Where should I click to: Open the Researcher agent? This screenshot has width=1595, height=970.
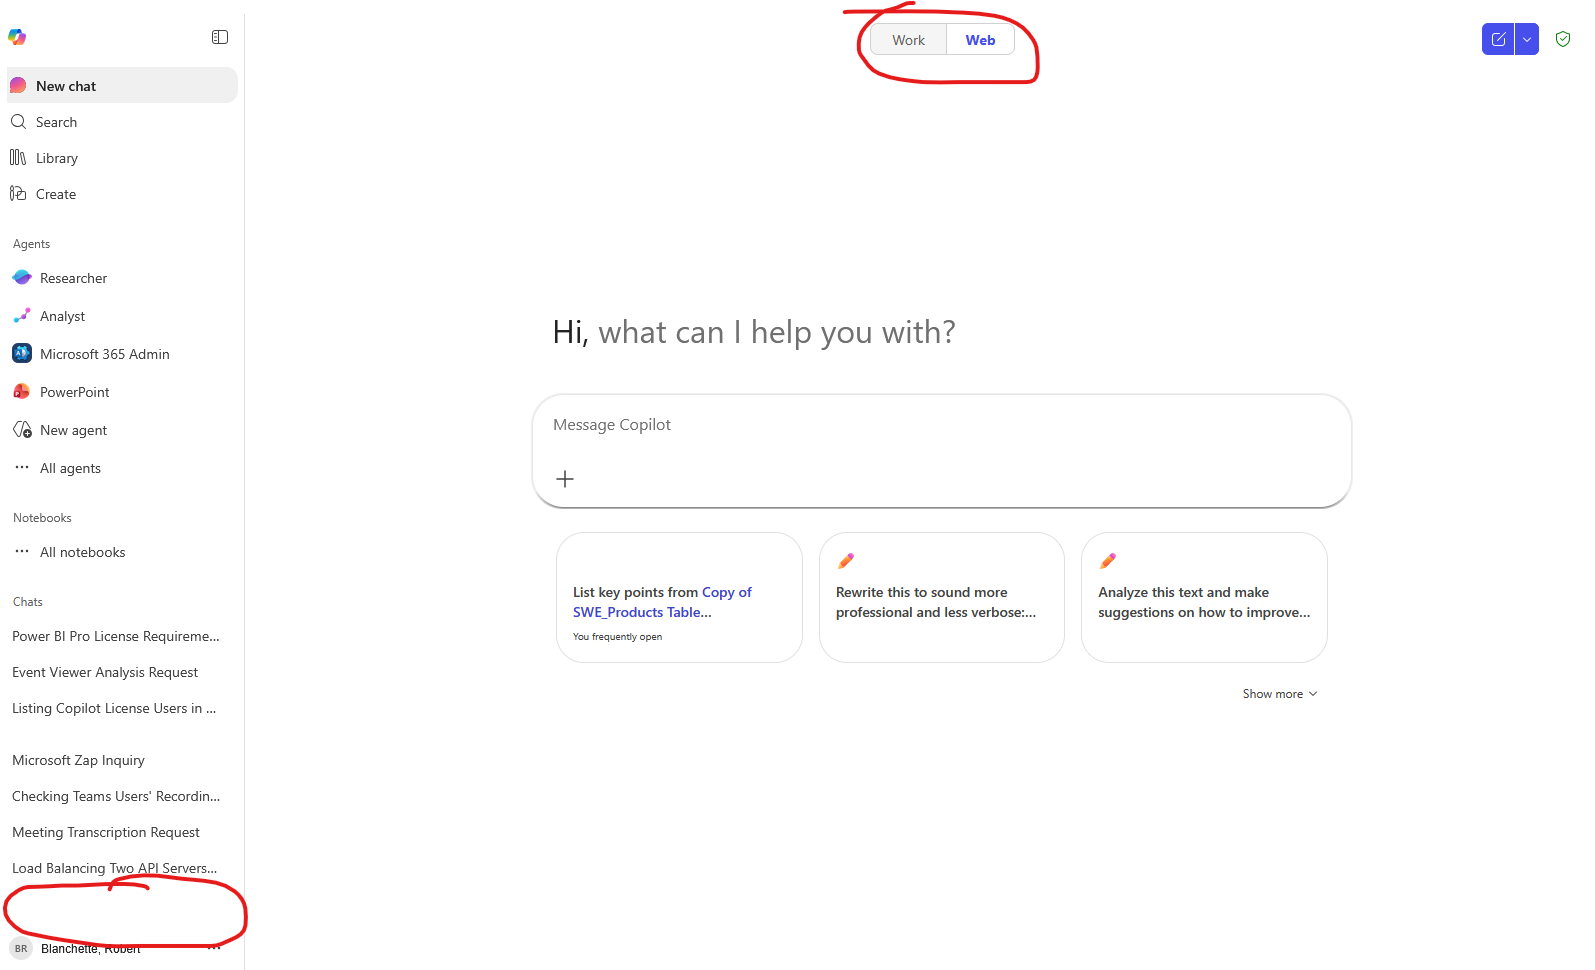(x=73, y=278)
